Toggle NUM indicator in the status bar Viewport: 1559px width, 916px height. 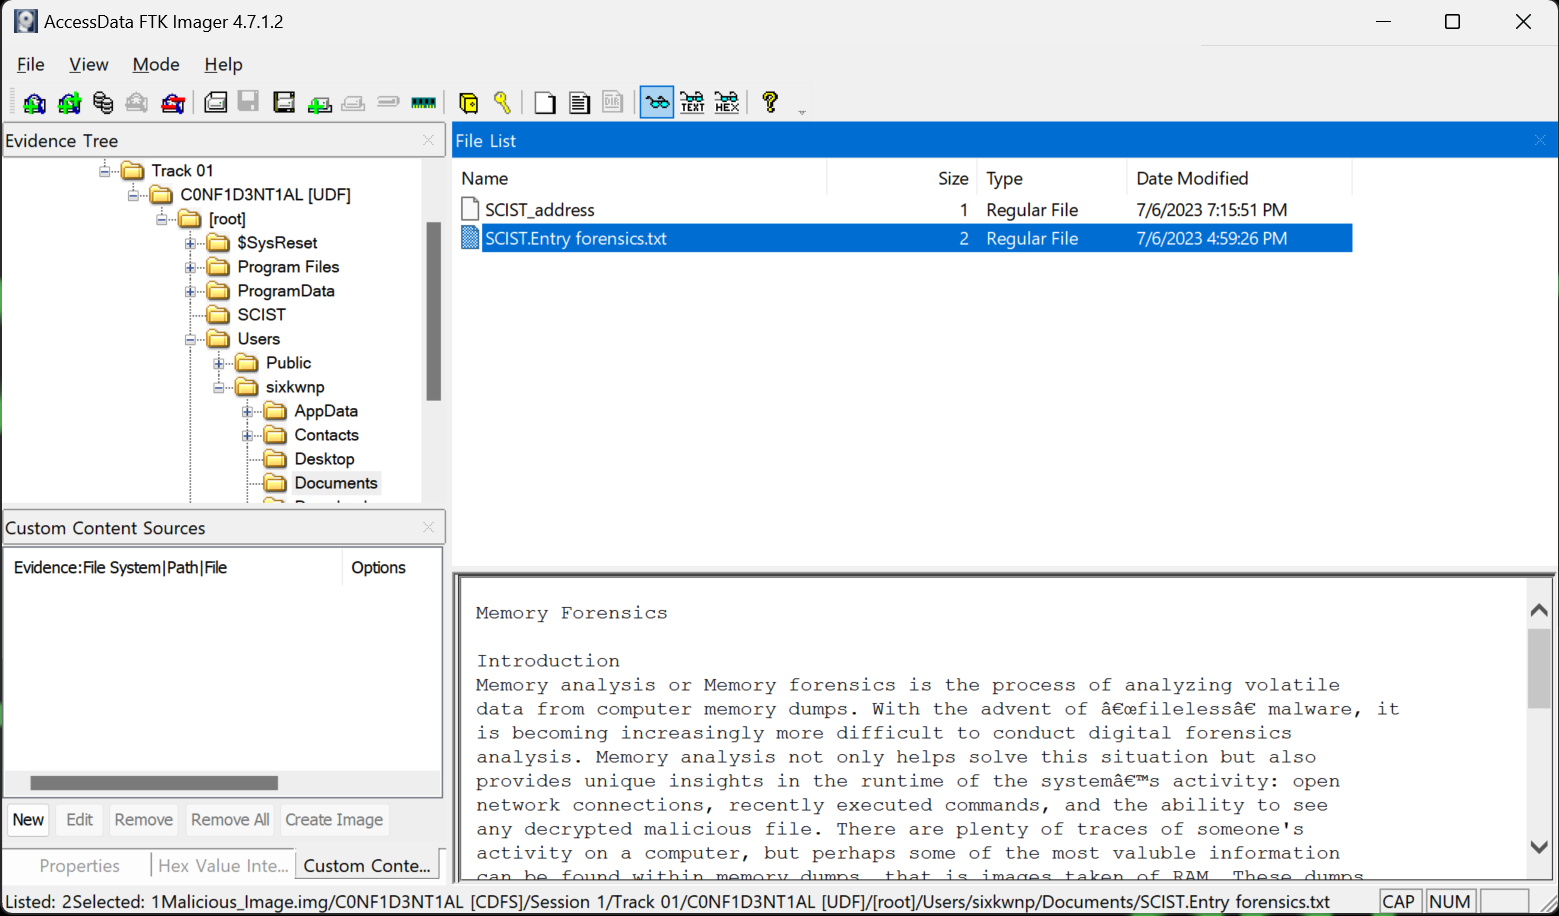coord(1450,901)
